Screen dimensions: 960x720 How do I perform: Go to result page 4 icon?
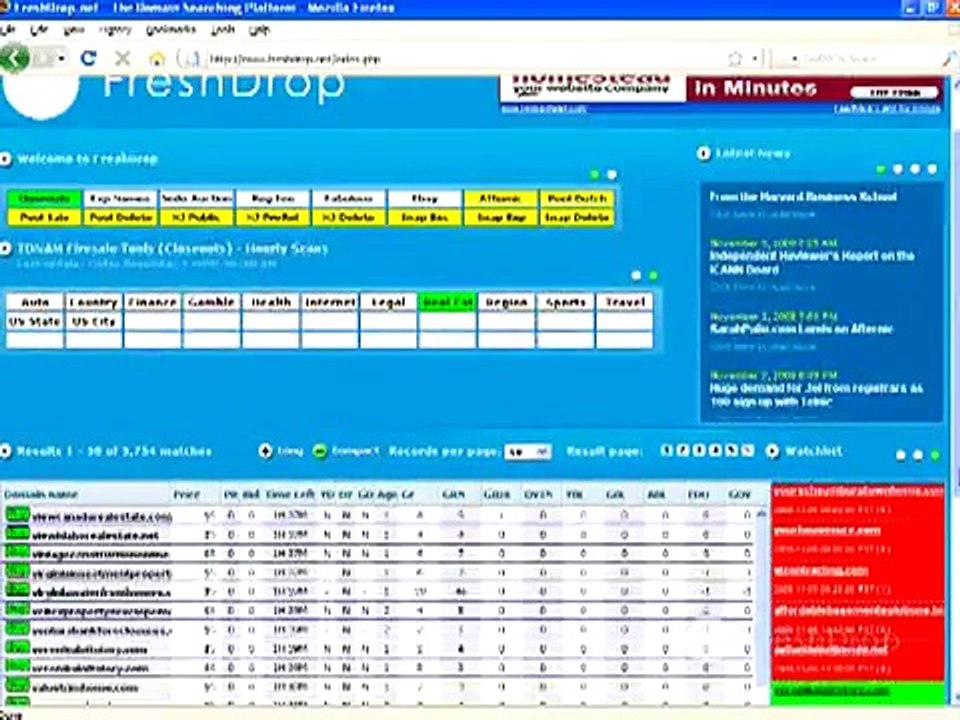(715, 451)
